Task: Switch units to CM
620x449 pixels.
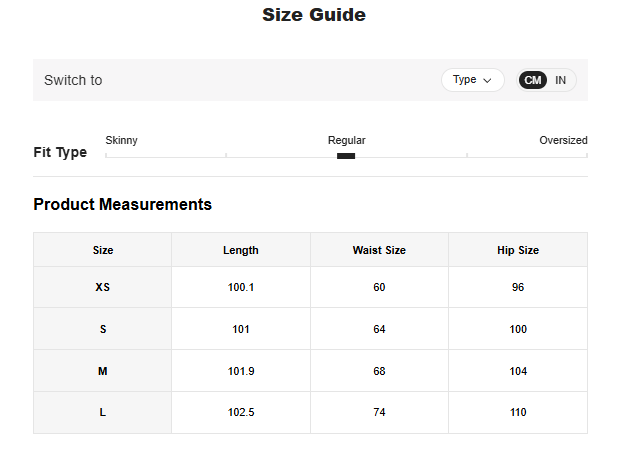Action: [533, 80]
